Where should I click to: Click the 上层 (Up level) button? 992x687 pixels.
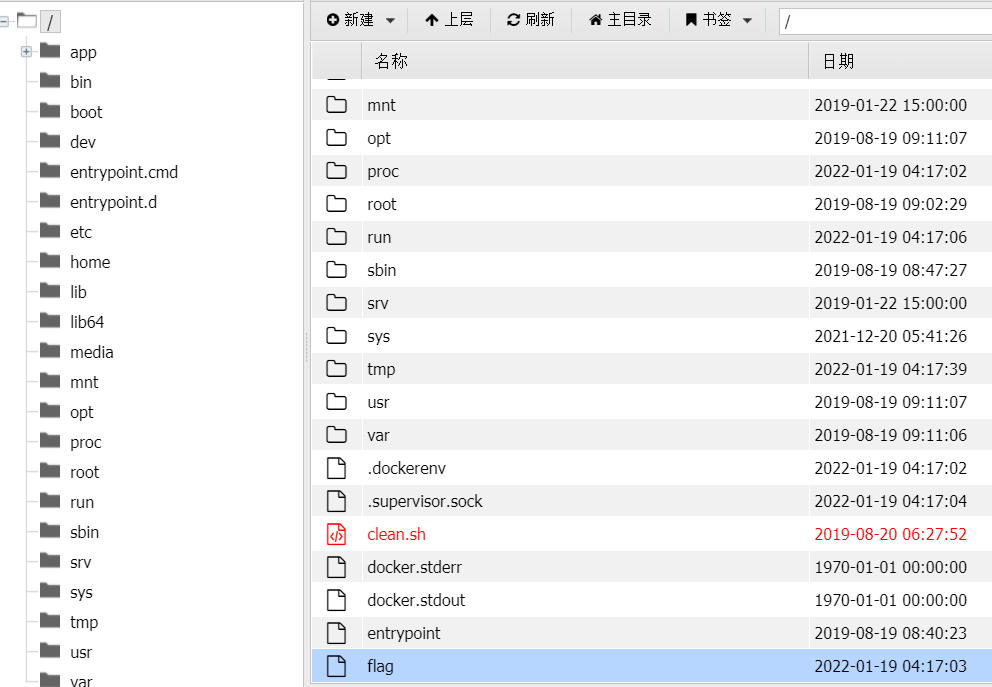(449, 20)
